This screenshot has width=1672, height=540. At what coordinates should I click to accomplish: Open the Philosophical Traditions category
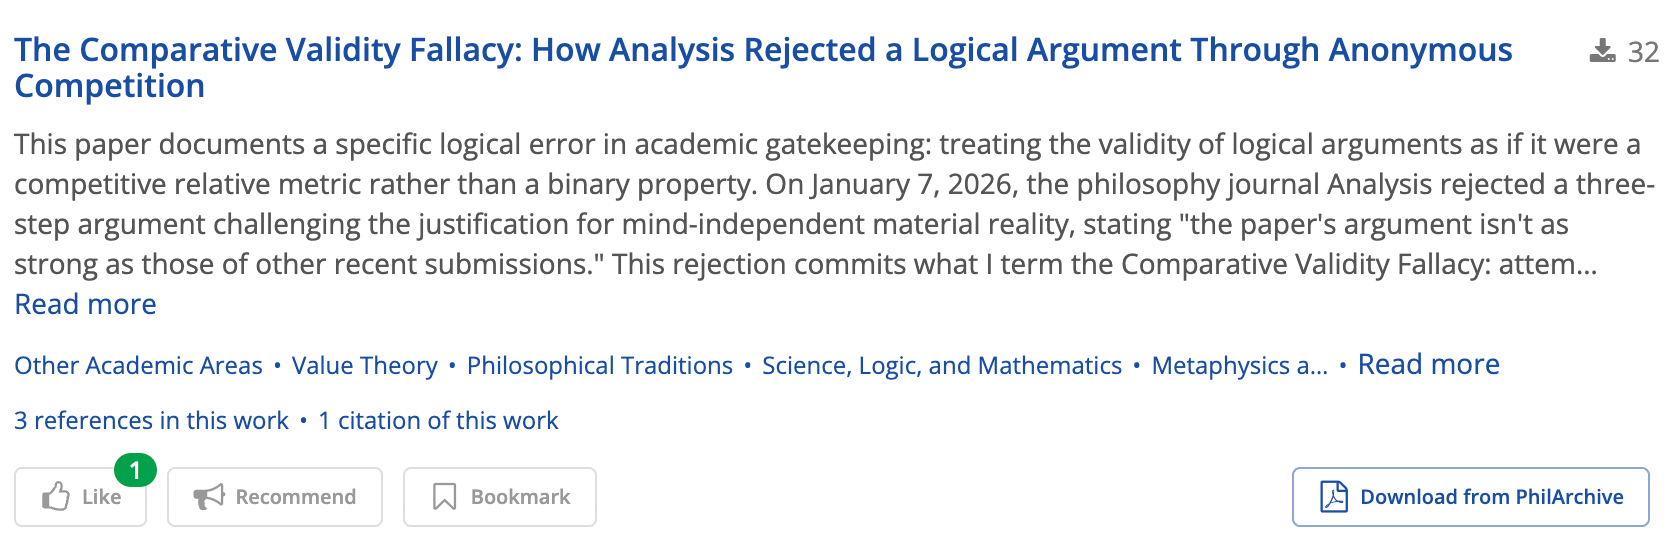[600, 366]
